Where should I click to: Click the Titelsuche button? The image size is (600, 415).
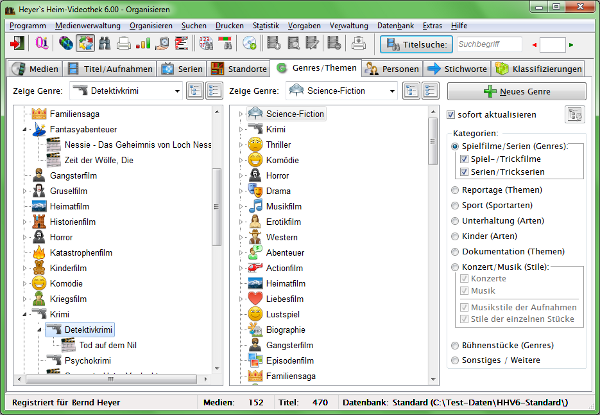[x=415, y=44]
